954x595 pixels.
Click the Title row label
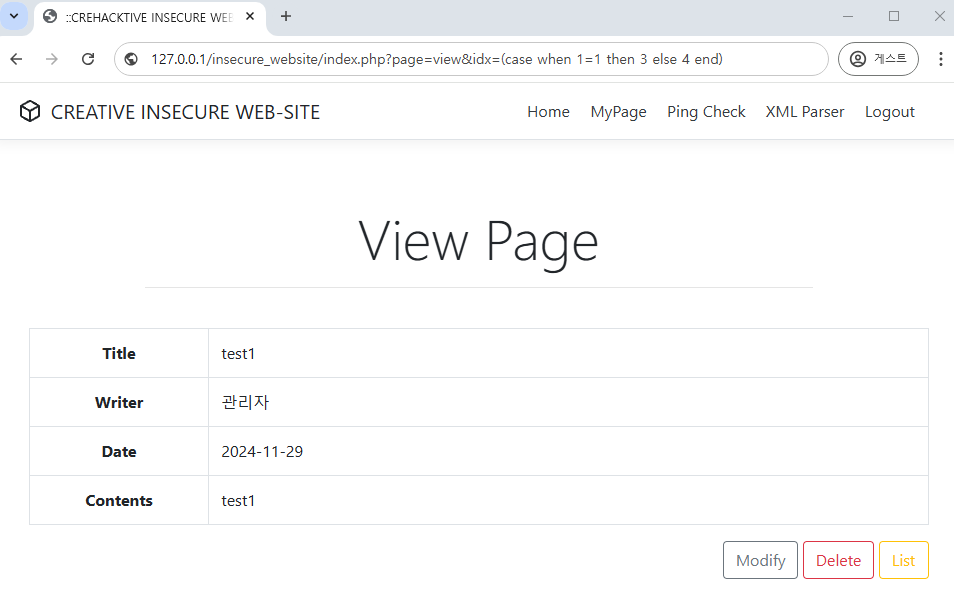(119, 353)
